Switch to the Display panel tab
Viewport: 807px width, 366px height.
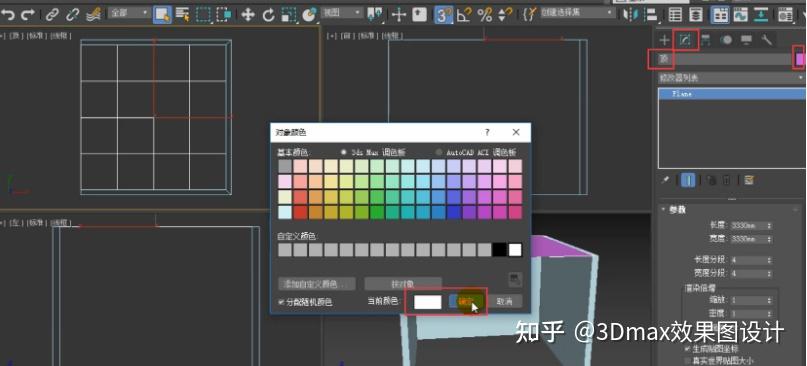click(746, 40)
